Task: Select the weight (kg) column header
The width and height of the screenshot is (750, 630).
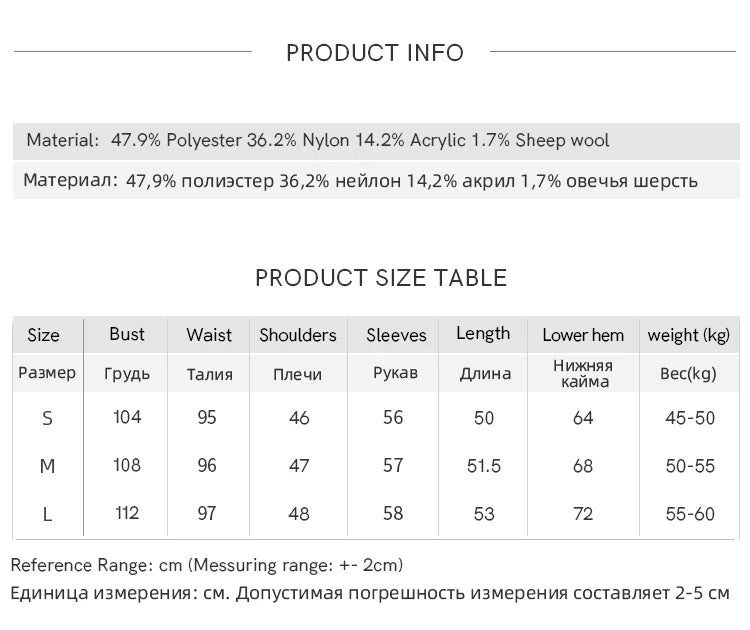Action: tap(689, 335)
